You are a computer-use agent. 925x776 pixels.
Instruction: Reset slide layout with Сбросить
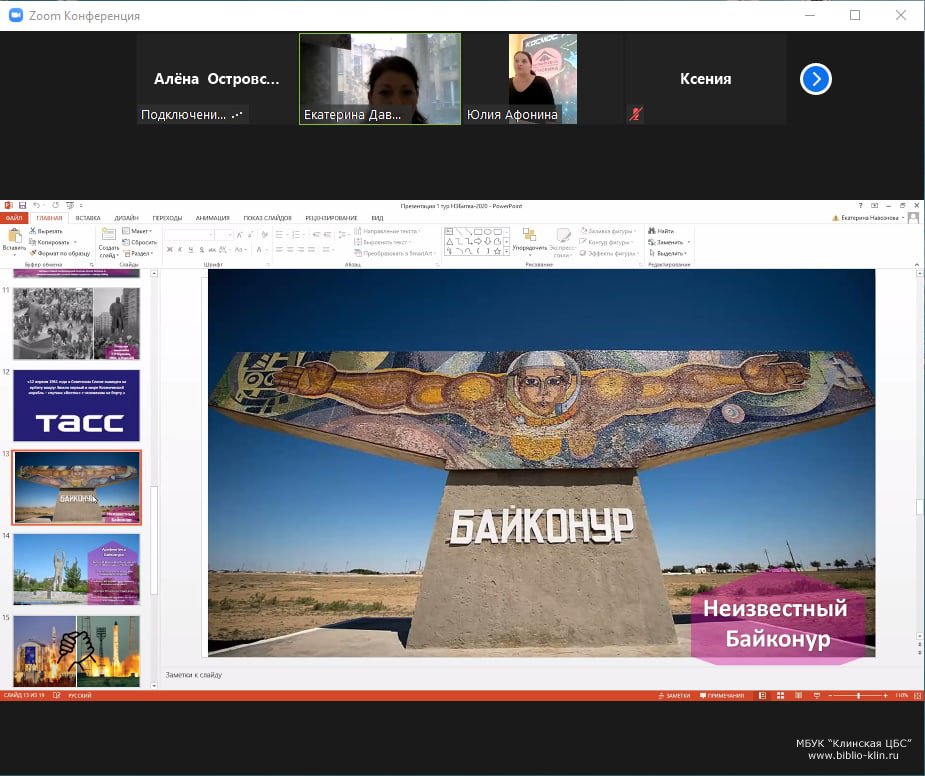(140, 242)
